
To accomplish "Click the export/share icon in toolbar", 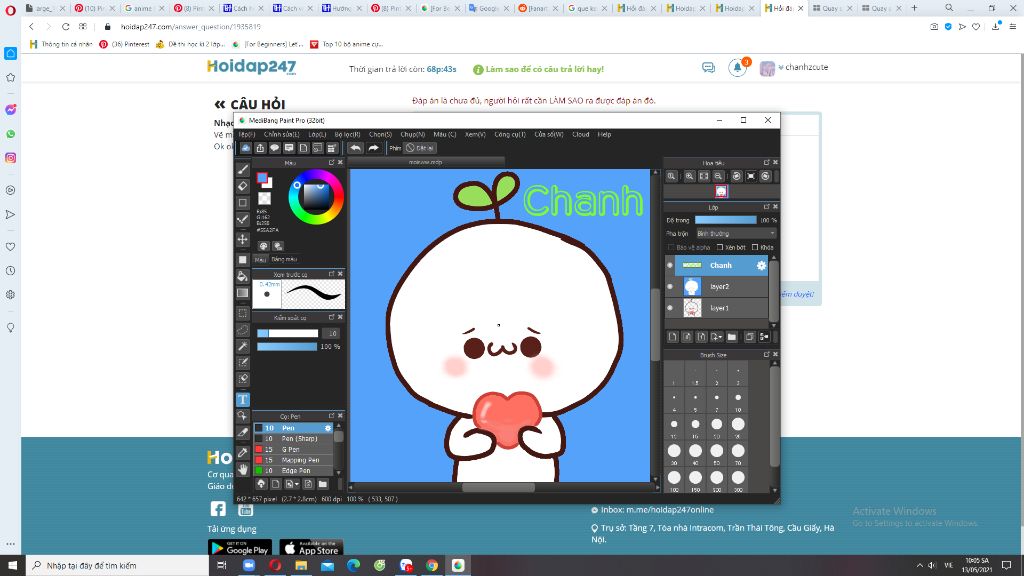I will click(x=260, y=148).
